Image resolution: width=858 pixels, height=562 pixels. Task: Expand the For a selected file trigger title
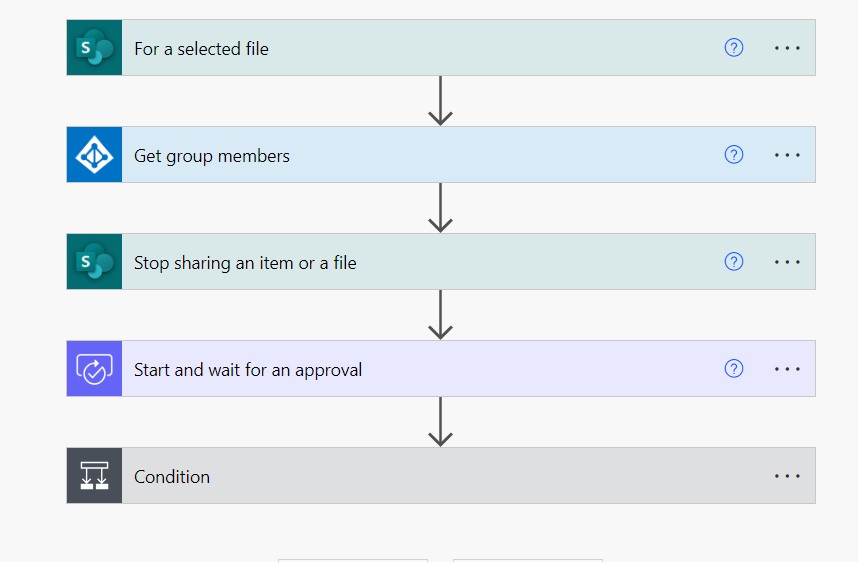202,48
